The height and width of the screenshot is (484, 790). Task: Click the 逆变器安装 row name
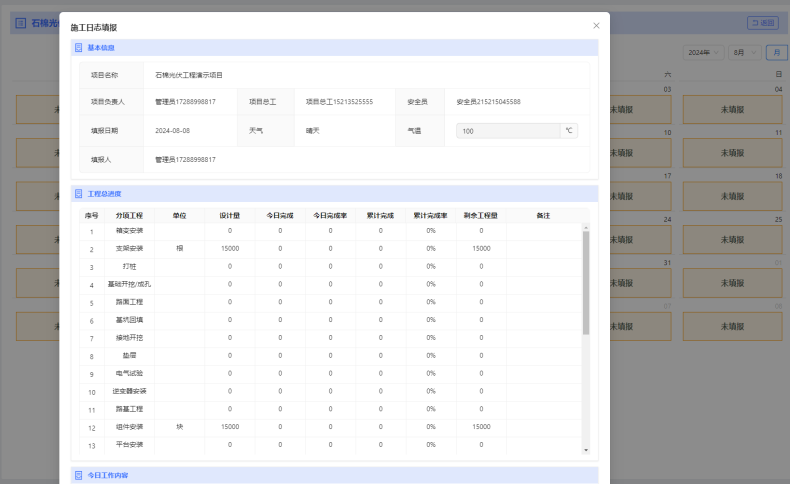[129, 391]
